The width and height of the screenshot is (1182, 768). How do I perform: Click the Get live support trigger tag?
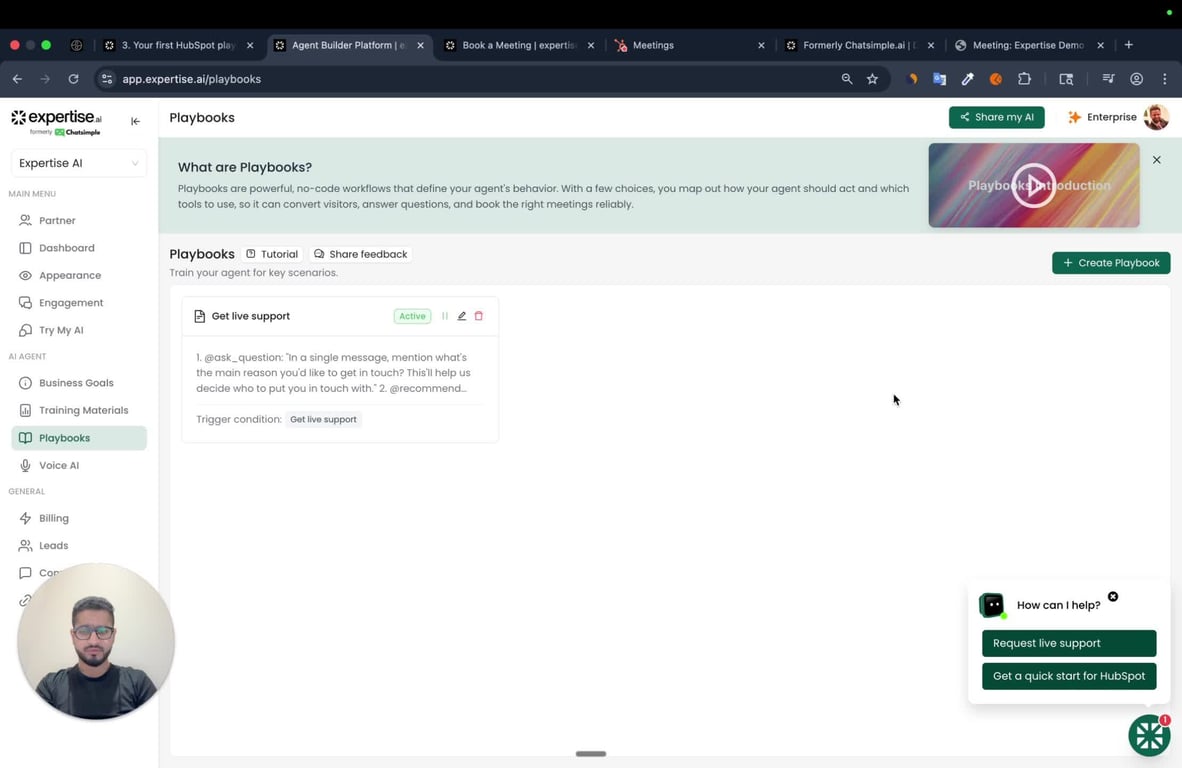pyautogui.click(x=323, y=419)
